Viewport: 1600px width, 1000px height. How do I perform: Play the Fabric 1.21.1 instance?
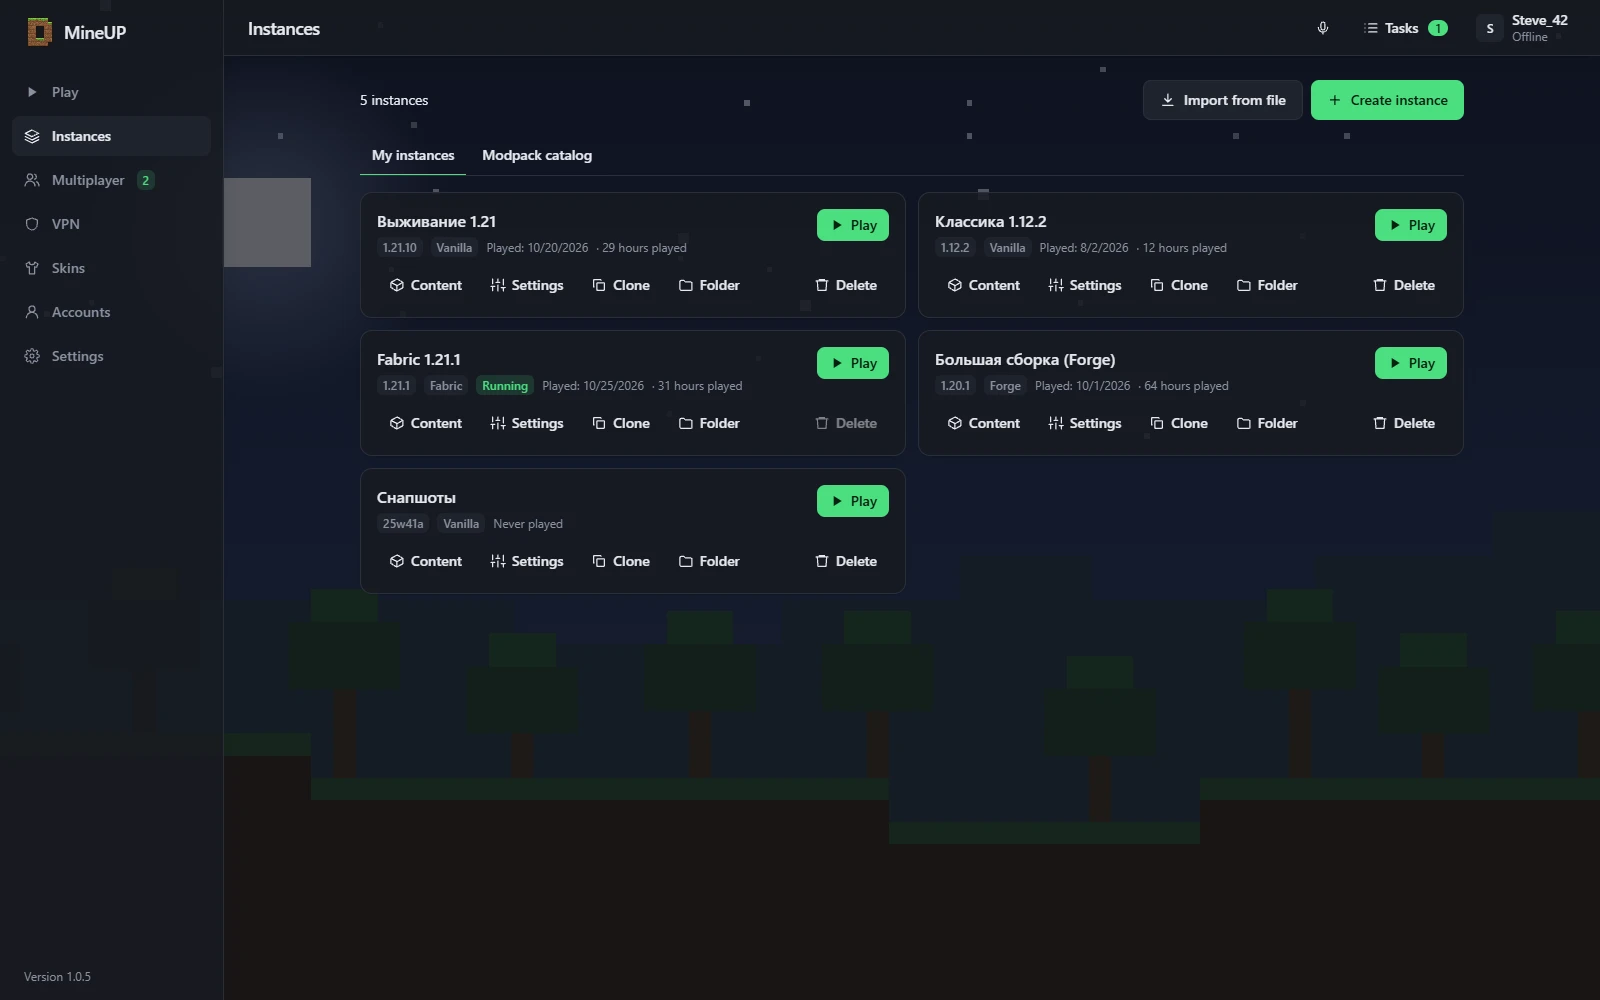pyautogui.click(x=853, y=363)
